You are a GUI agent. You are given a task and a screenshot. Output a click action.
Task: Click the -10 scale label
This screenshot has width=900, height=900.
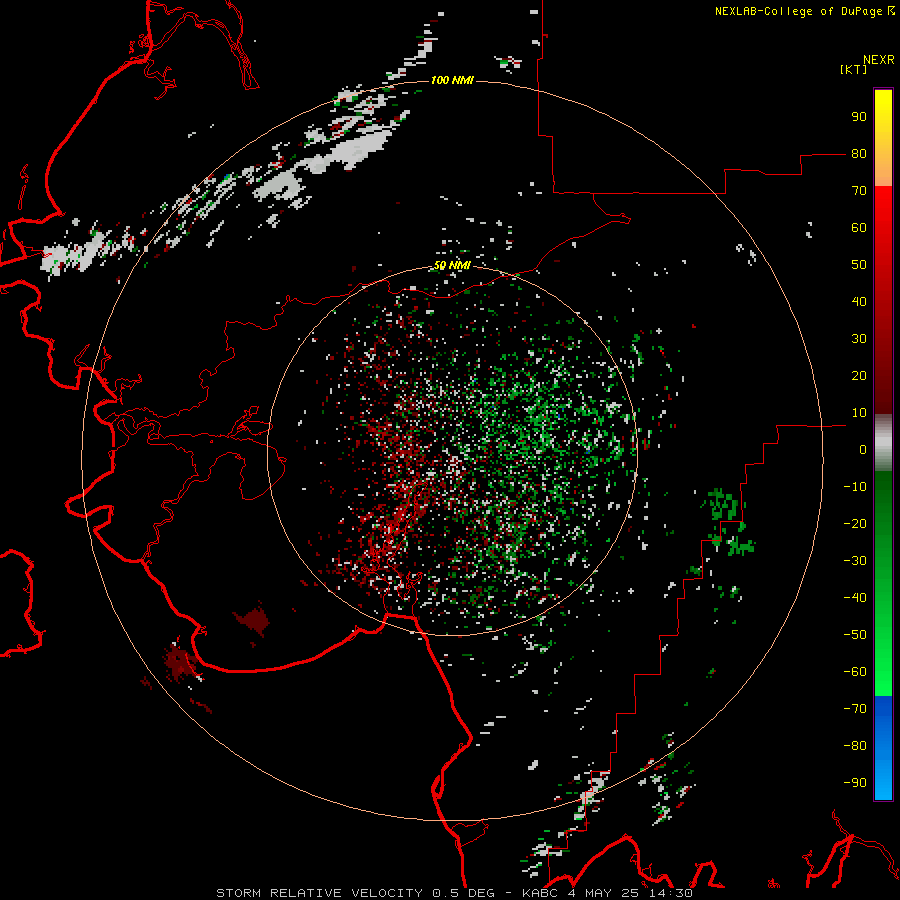[x=855, y=487]
